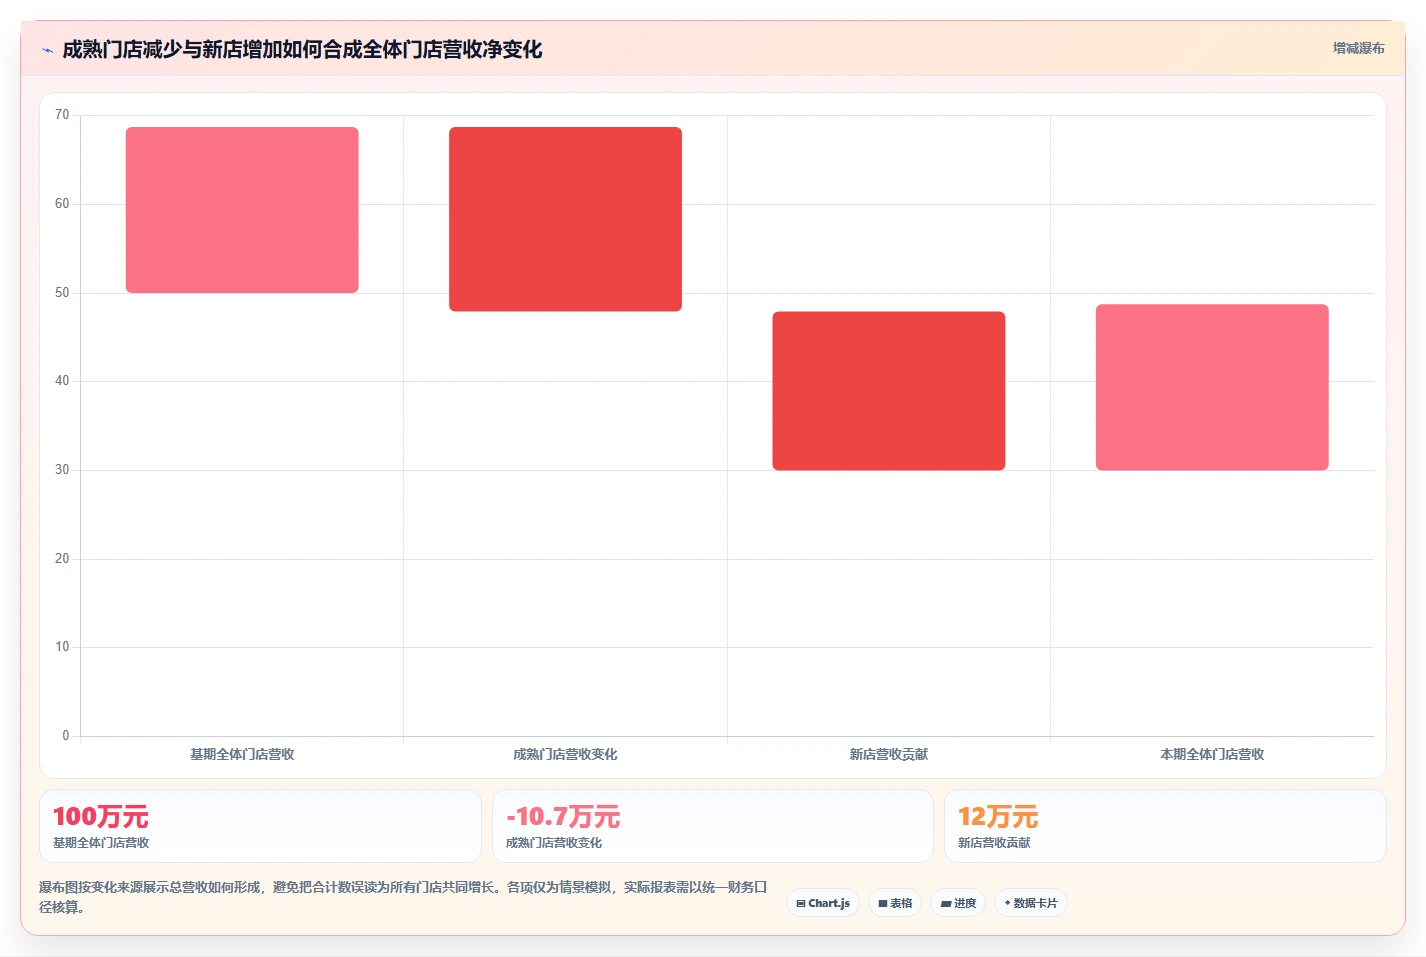Click the y-axis value 10
This screenshot has height=957, width=1426.
[x=62, y=647]
